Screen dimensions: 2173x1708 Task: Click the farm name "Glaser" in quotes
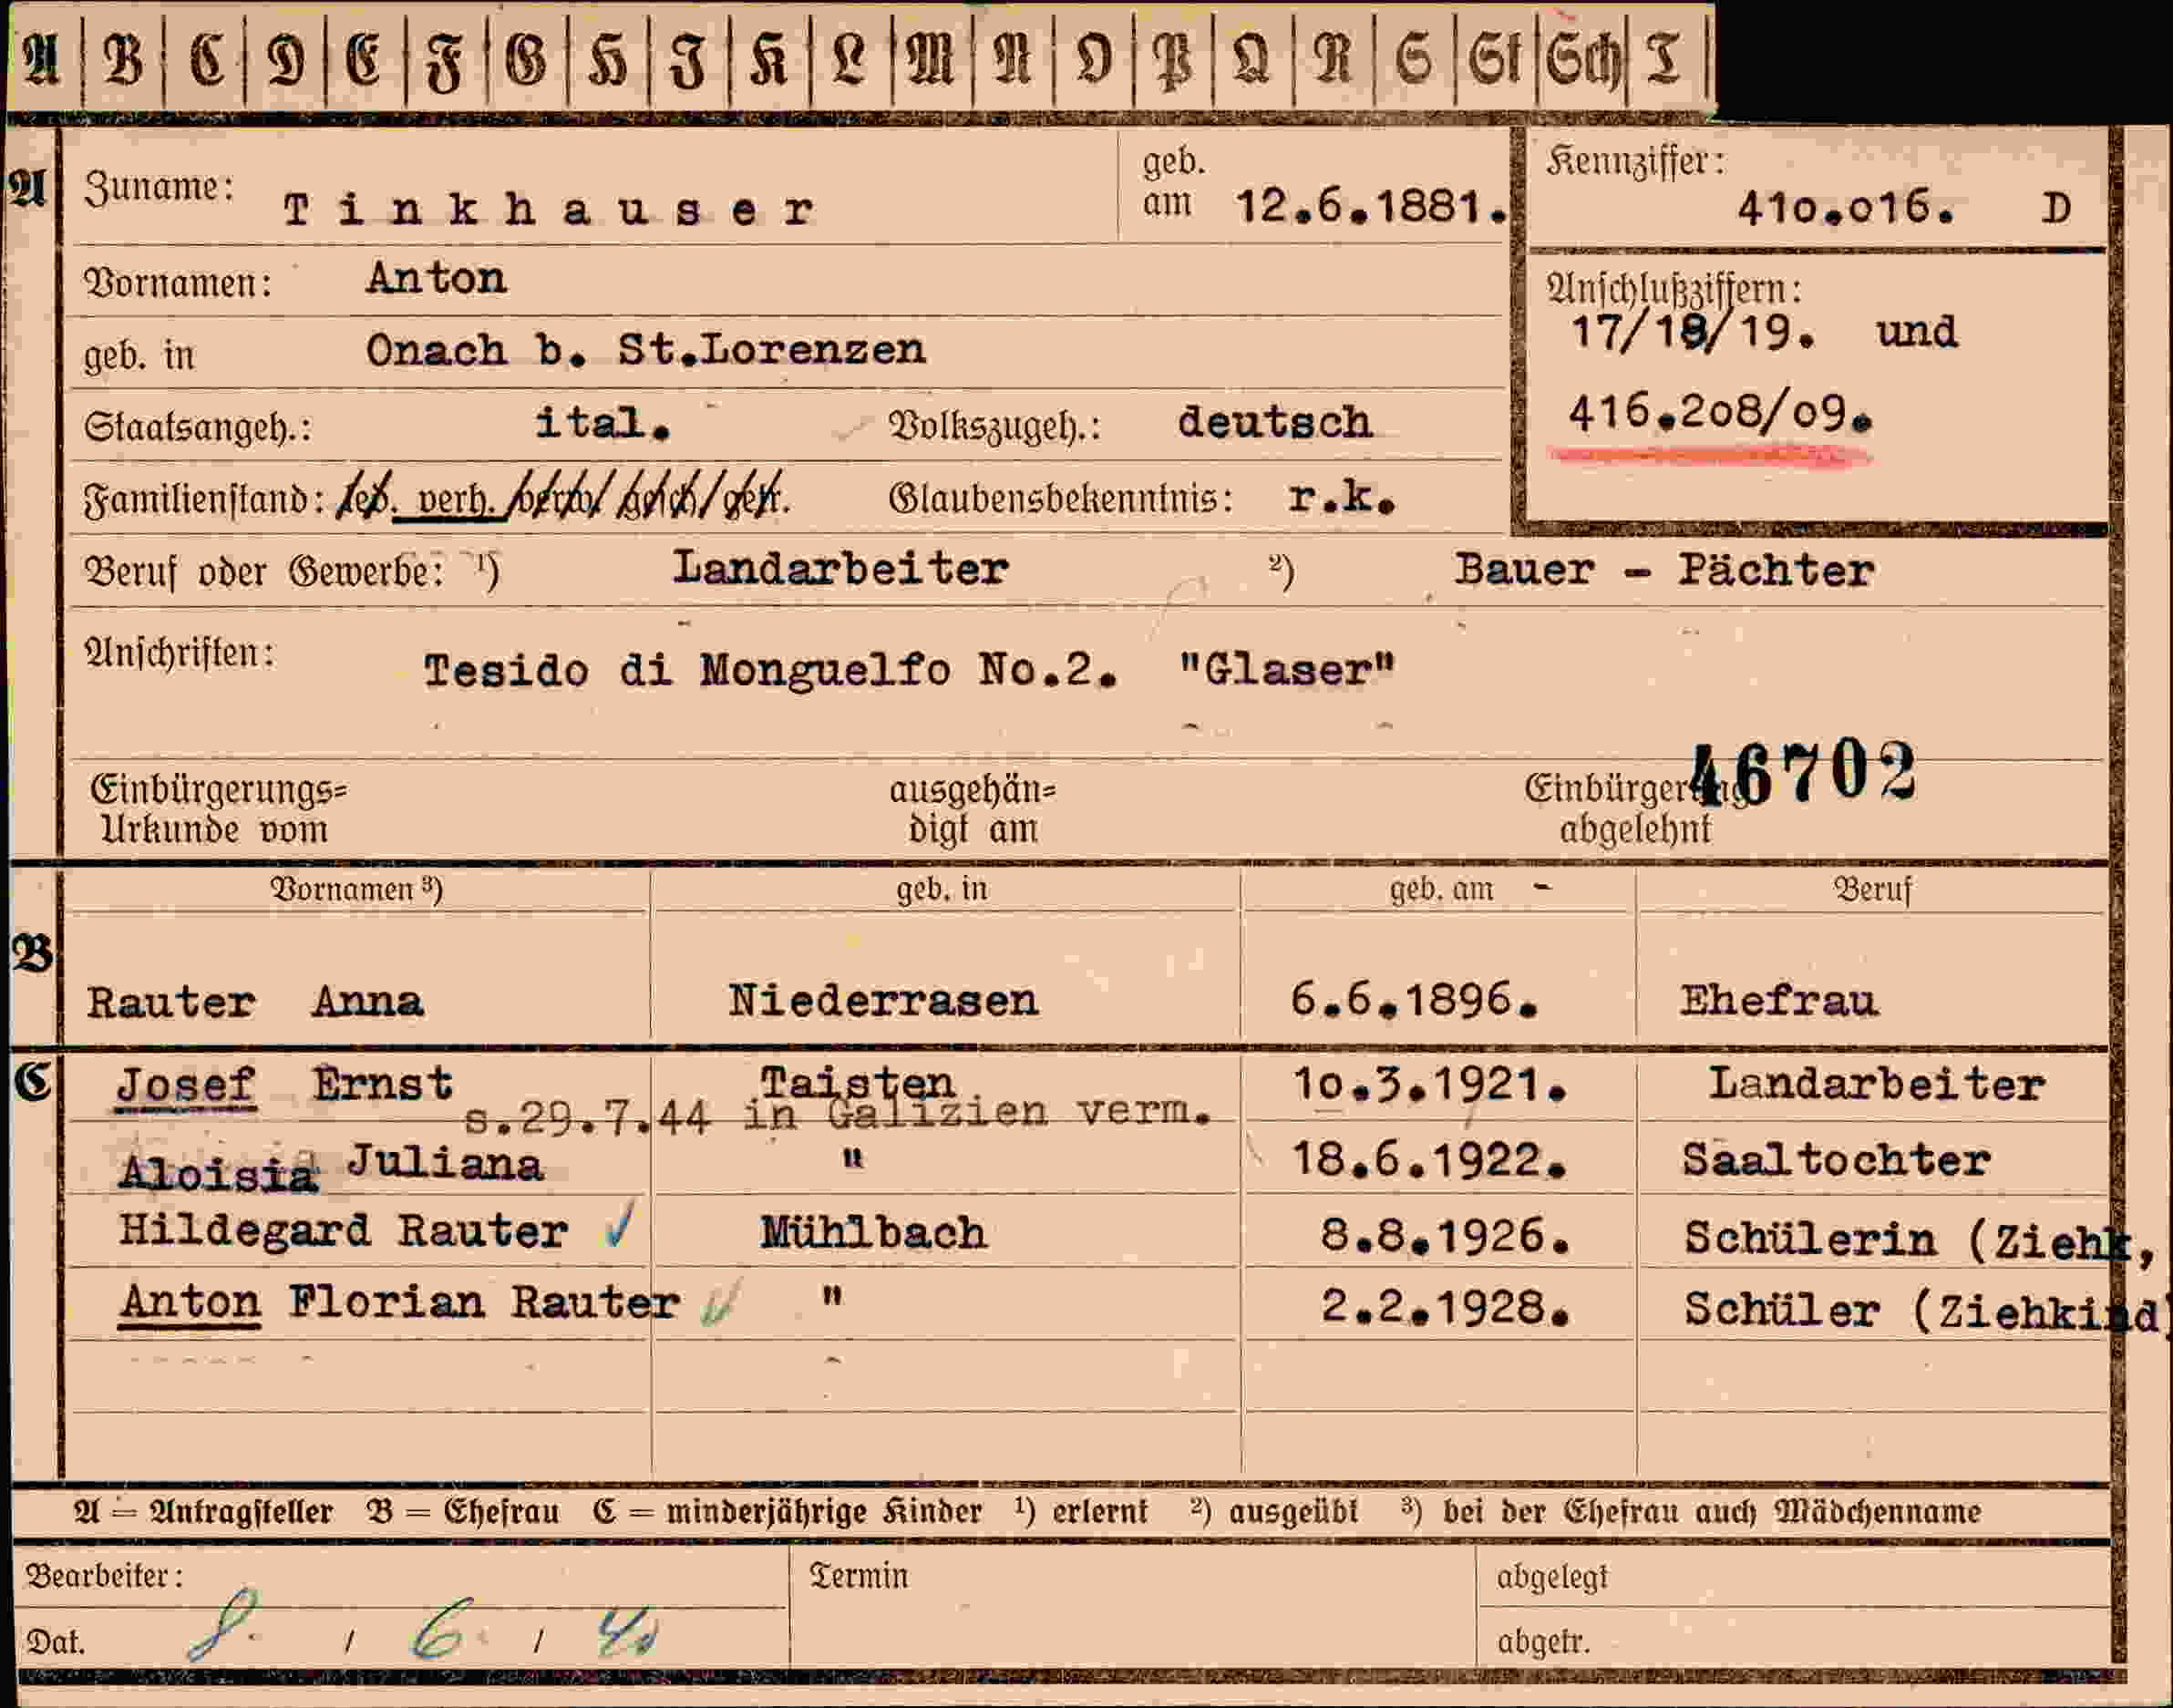click(1287, 669)
